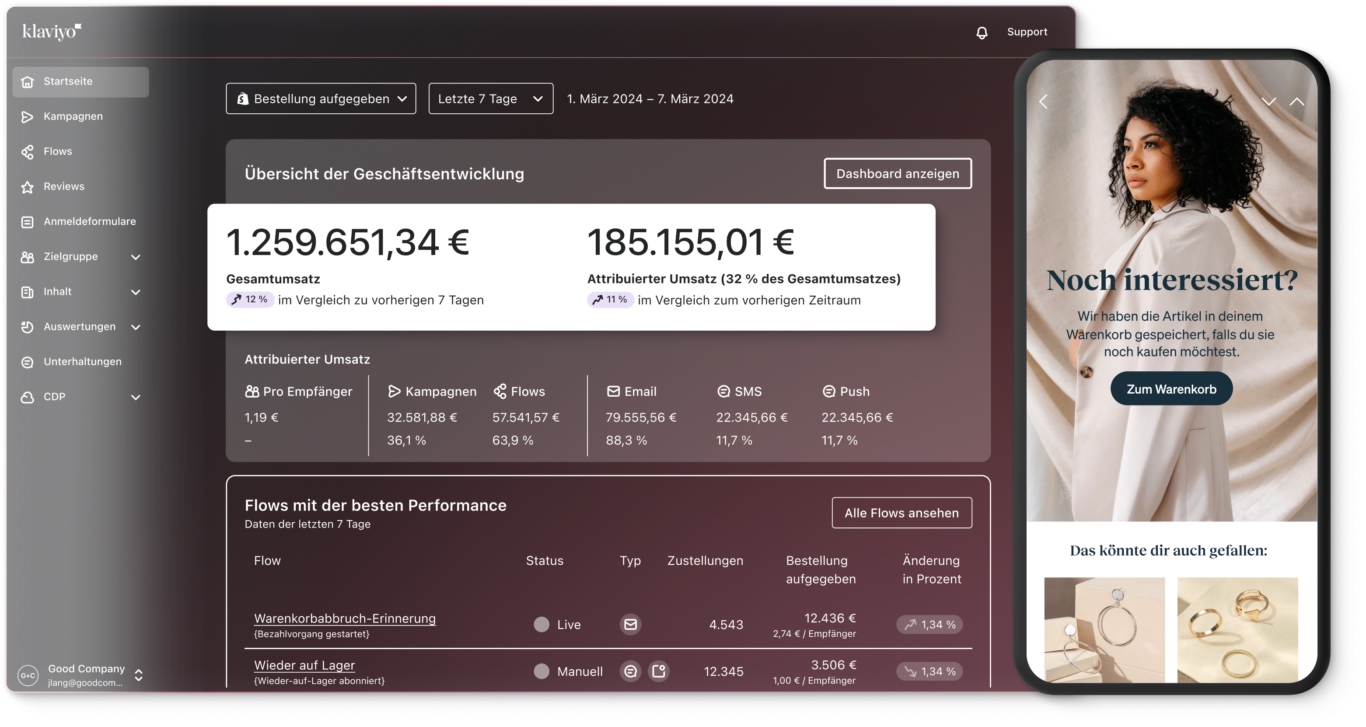Click the upward 1,34 % change badge
The height and width of the screenshot is (727, 1366).
click(x=930, y=625)
